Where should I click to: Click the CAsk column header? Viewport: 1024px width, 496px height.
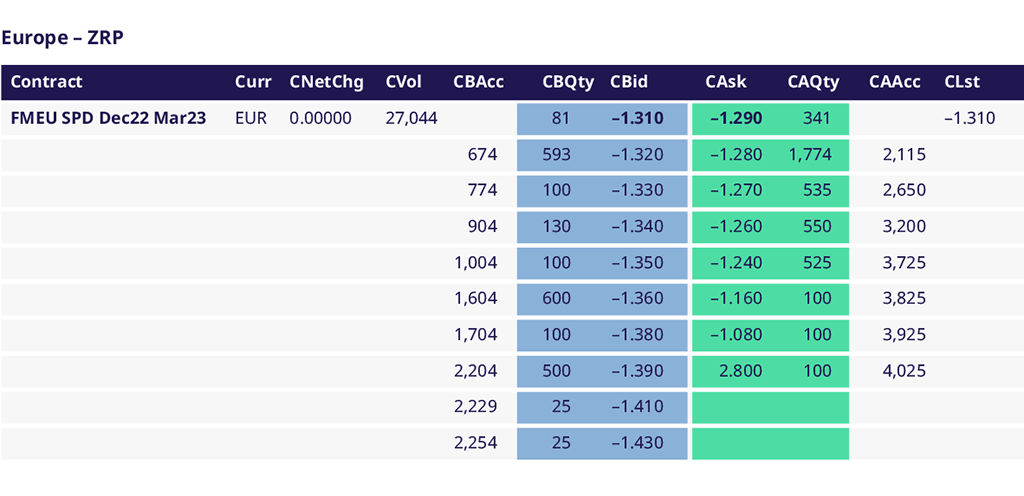coord(725,82)
